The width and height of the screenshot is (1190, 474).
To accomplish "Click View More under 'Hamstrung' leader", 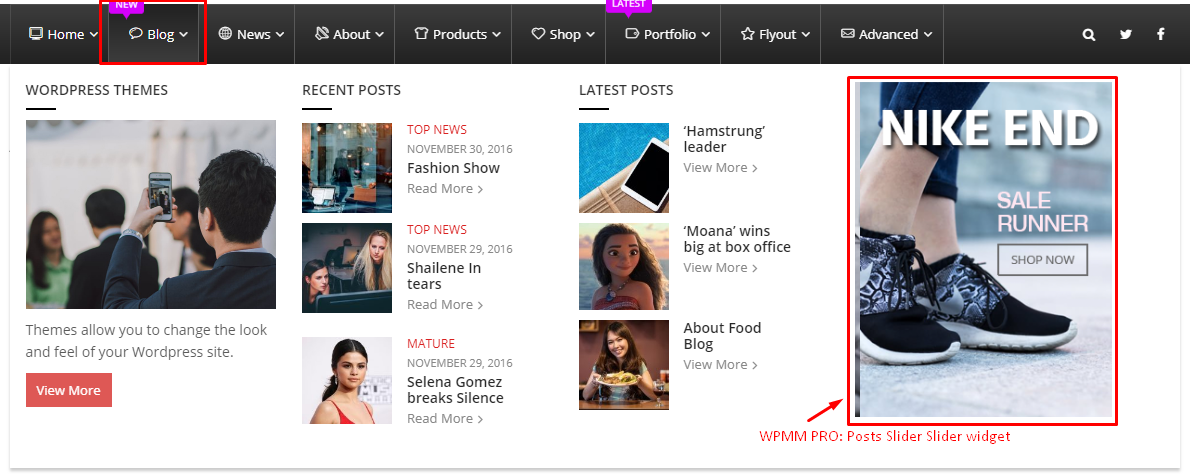I will click(x=720, y=168).
